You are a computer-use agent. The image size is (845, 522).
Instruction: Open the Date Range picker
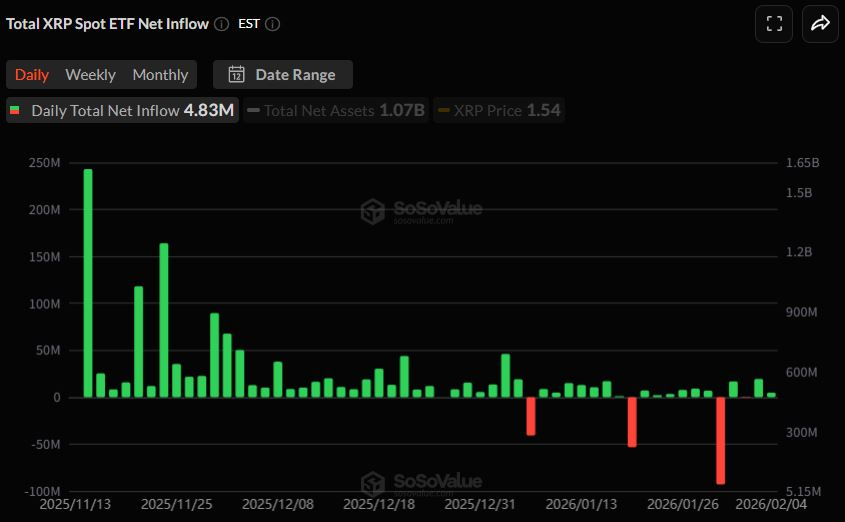[x=282, y=75]
